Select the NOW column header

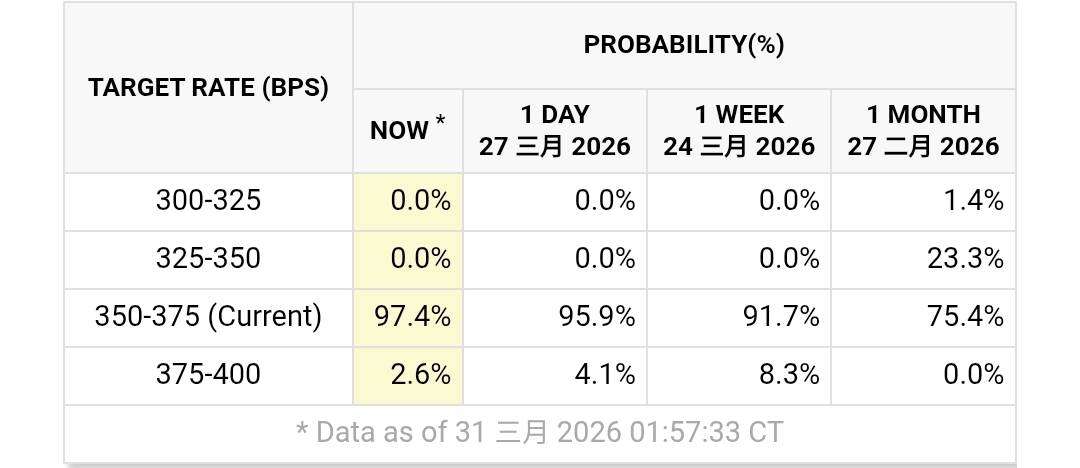coord(407,130)
